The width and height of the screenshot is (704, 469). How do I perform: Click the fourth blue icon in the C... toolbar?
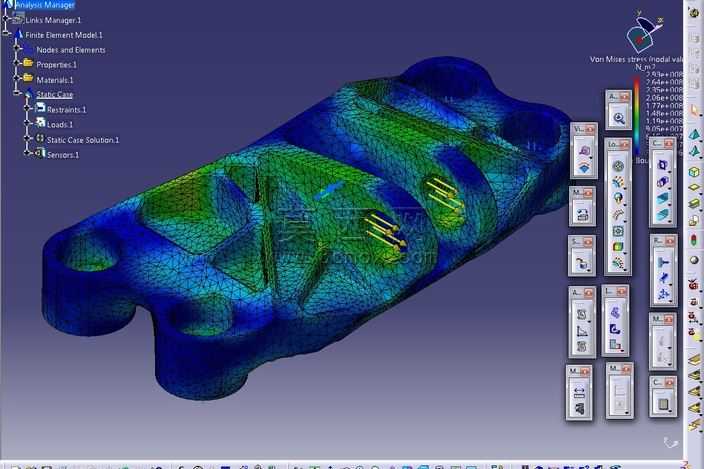pos(663,215)
